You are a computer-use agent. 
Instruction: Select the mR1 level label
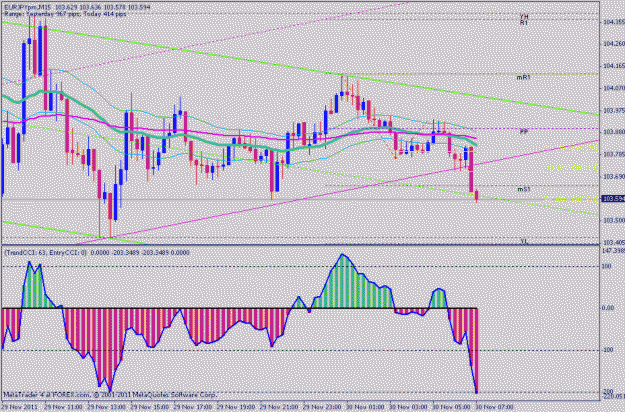(x=523, y=77)
